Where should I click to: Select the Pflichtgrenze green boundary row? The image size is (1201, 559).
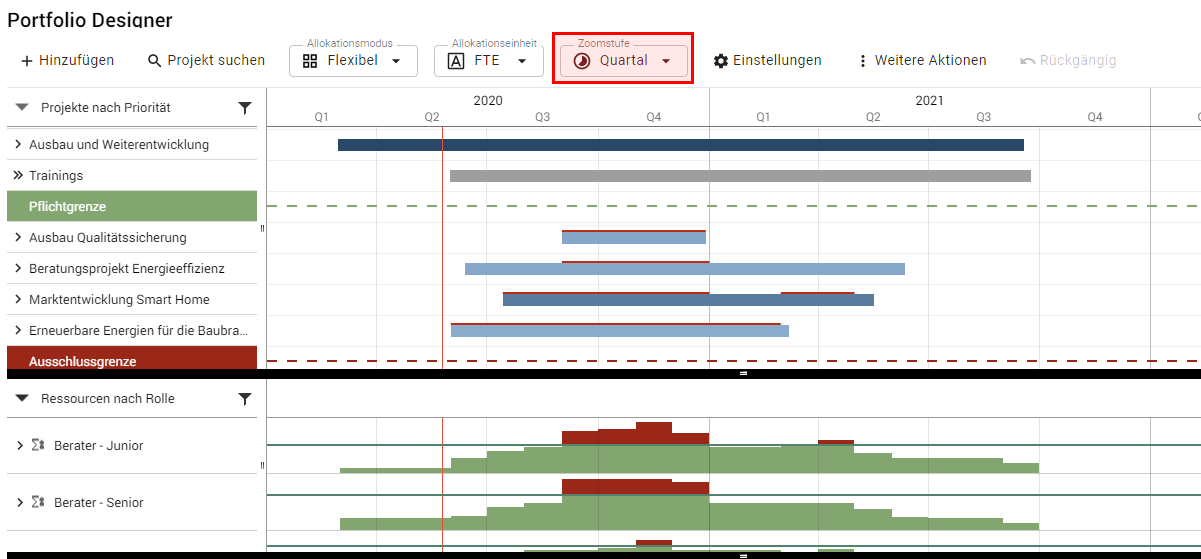click(131, 207)
